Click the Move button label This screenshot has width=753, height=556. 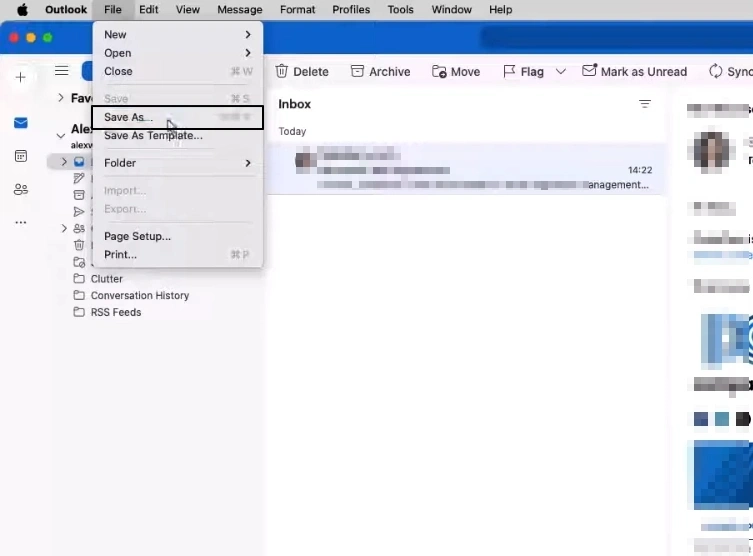(465, 72)
